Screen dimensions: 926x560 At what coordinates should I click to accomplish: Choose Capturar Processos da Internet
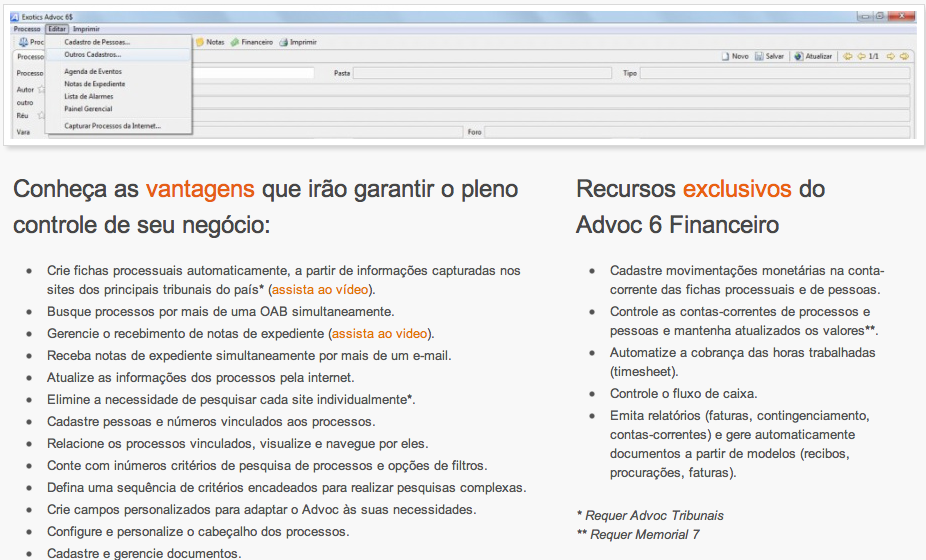click(x=112, y=126)
